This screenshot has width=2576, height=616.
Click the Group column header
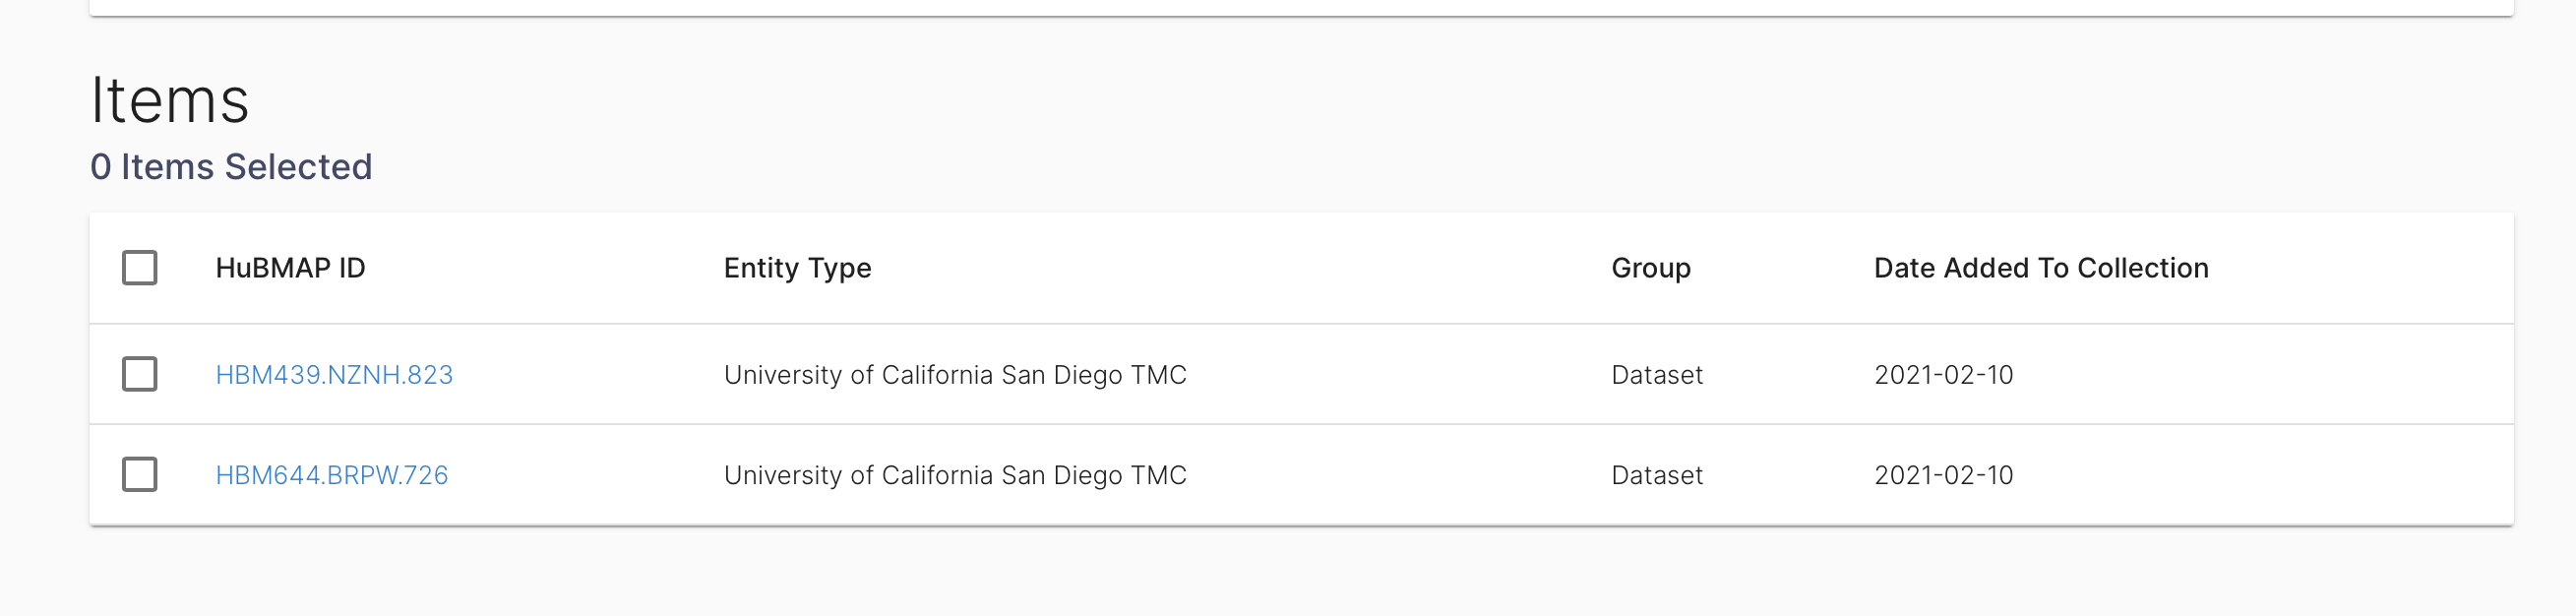(x=1652, y=268)
